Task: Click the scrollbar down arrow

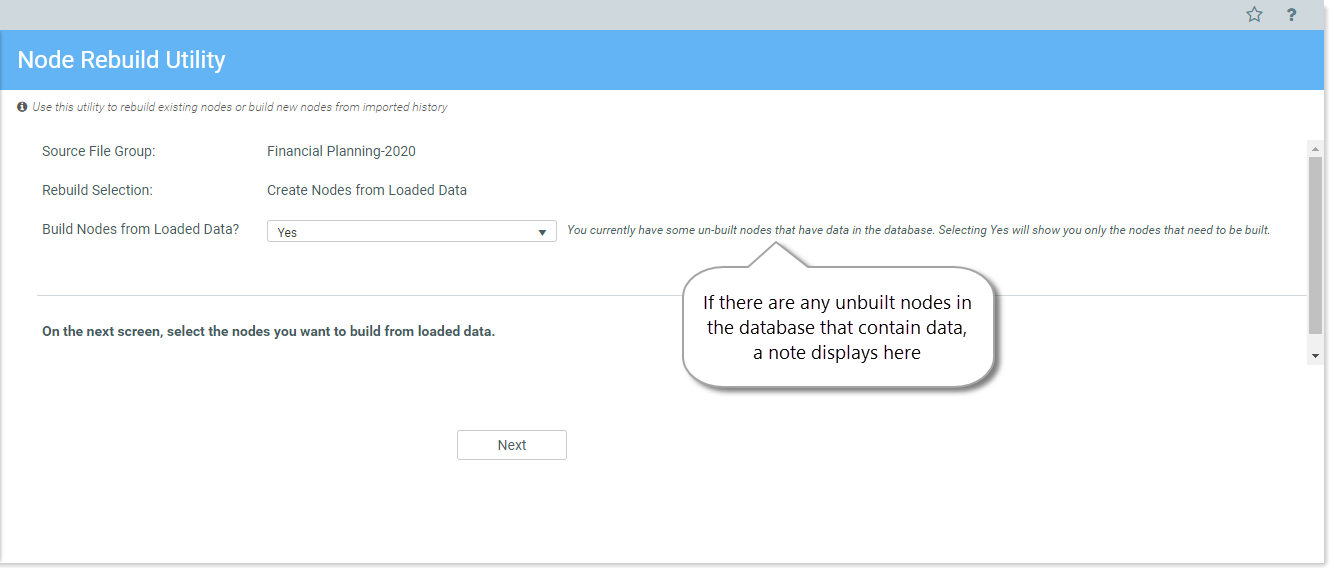Action: 1315,355
